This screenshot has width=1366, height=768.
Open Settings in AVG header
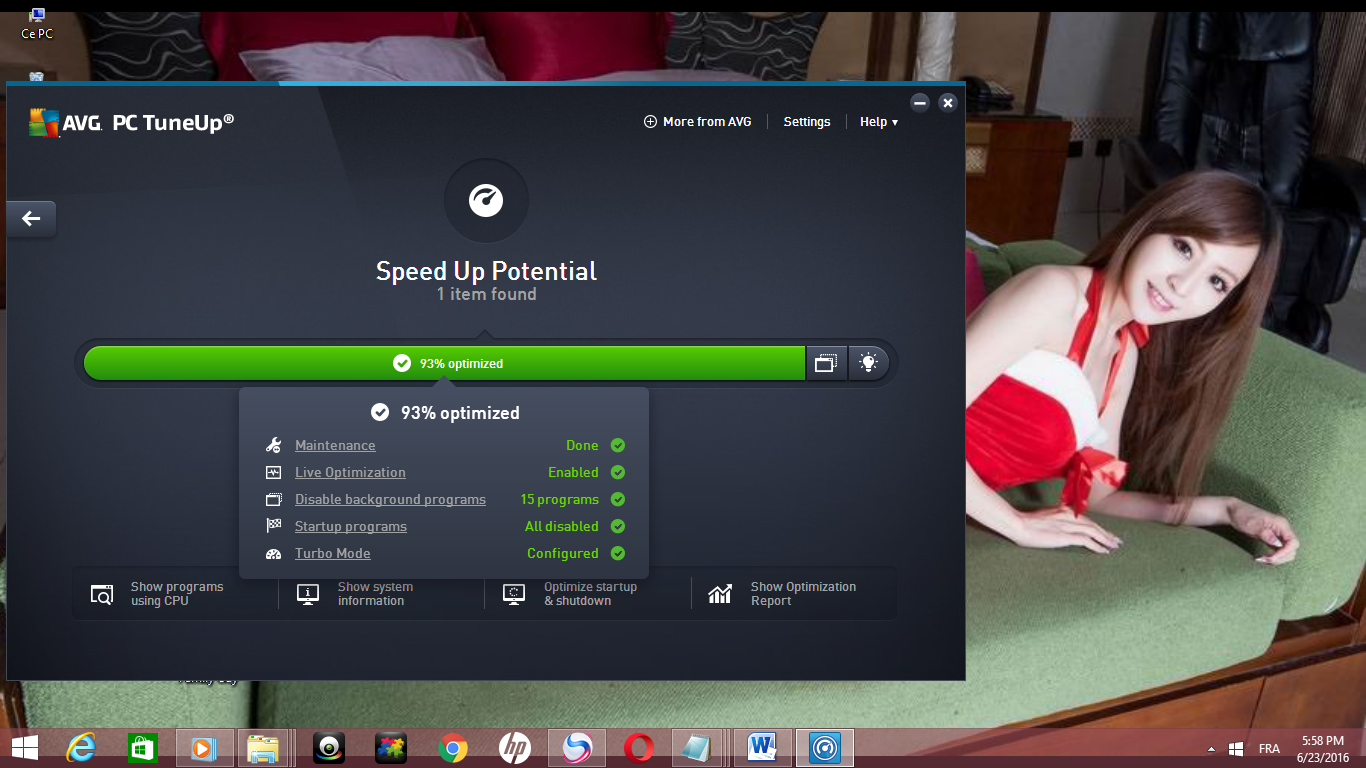[807, 122]
